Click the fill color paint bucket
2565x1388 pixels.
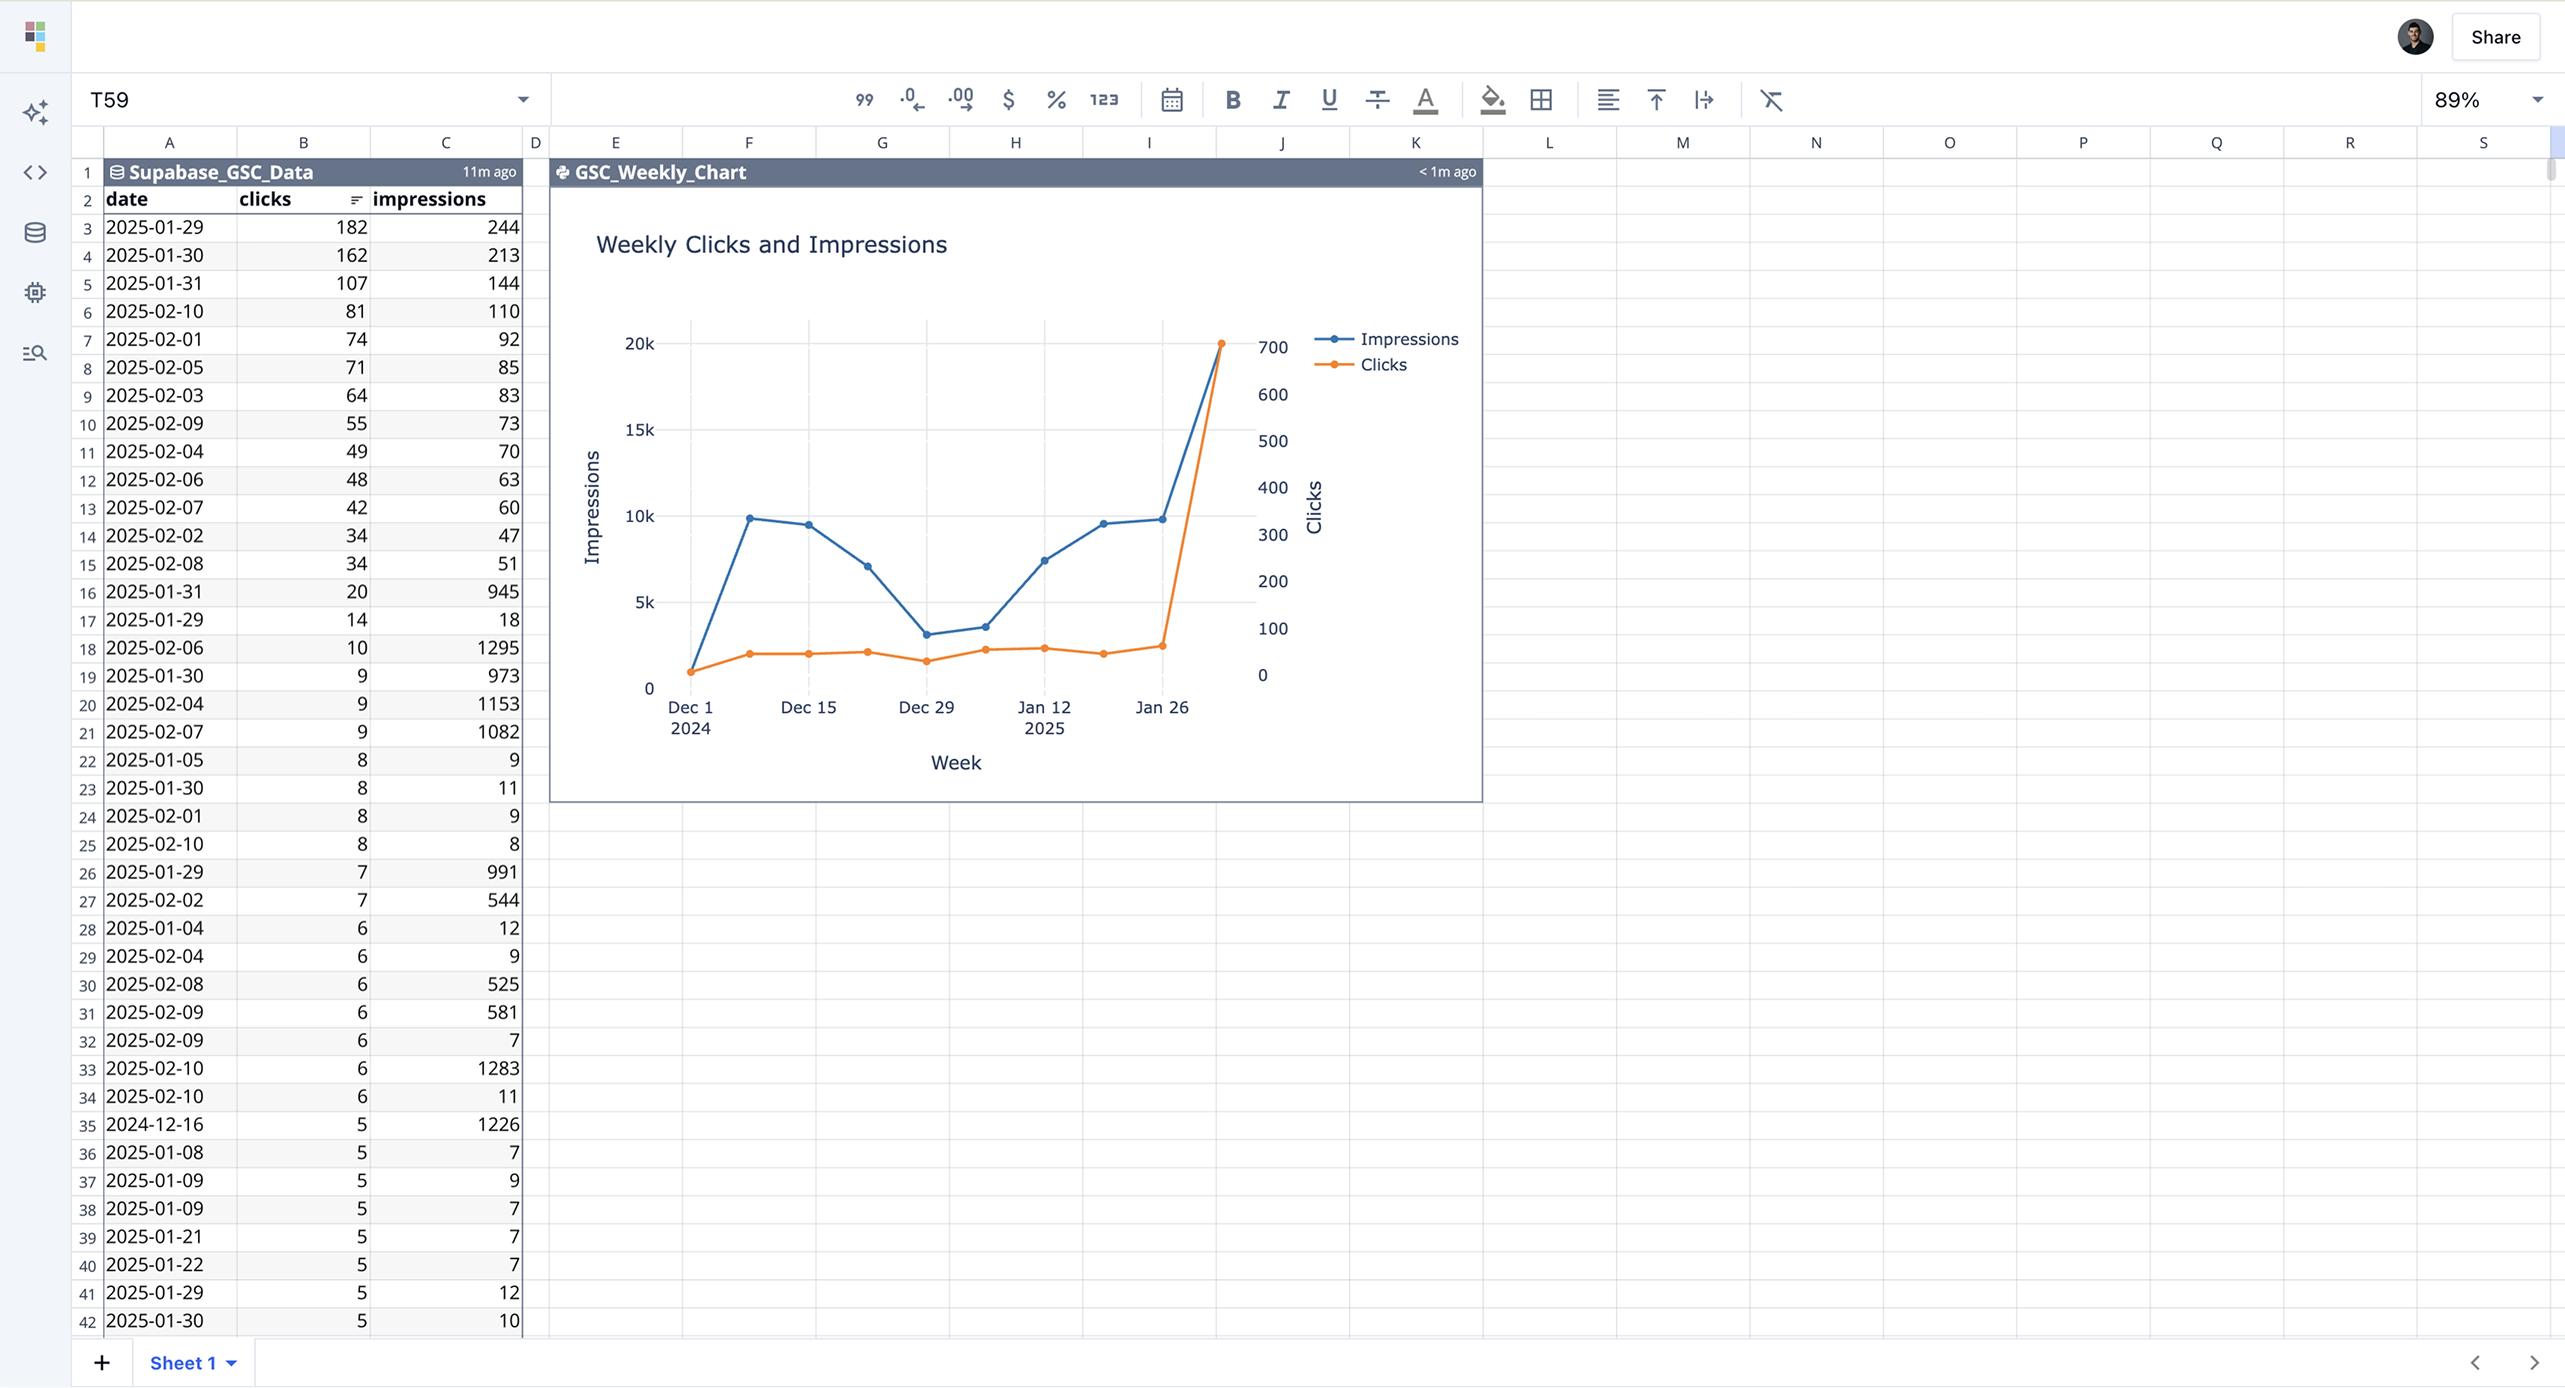[x=1492, y=100]
